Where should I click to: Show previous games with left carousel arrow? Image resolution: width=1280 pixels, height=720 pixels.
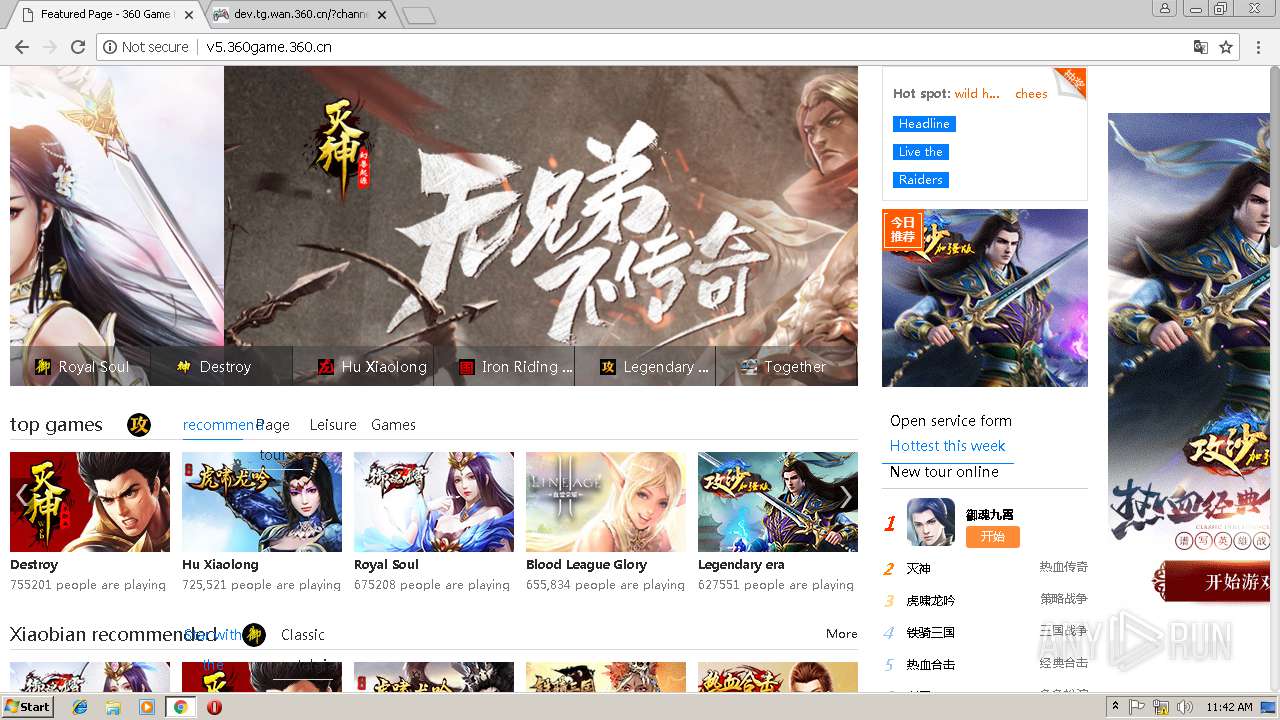[x=22, y=497]
